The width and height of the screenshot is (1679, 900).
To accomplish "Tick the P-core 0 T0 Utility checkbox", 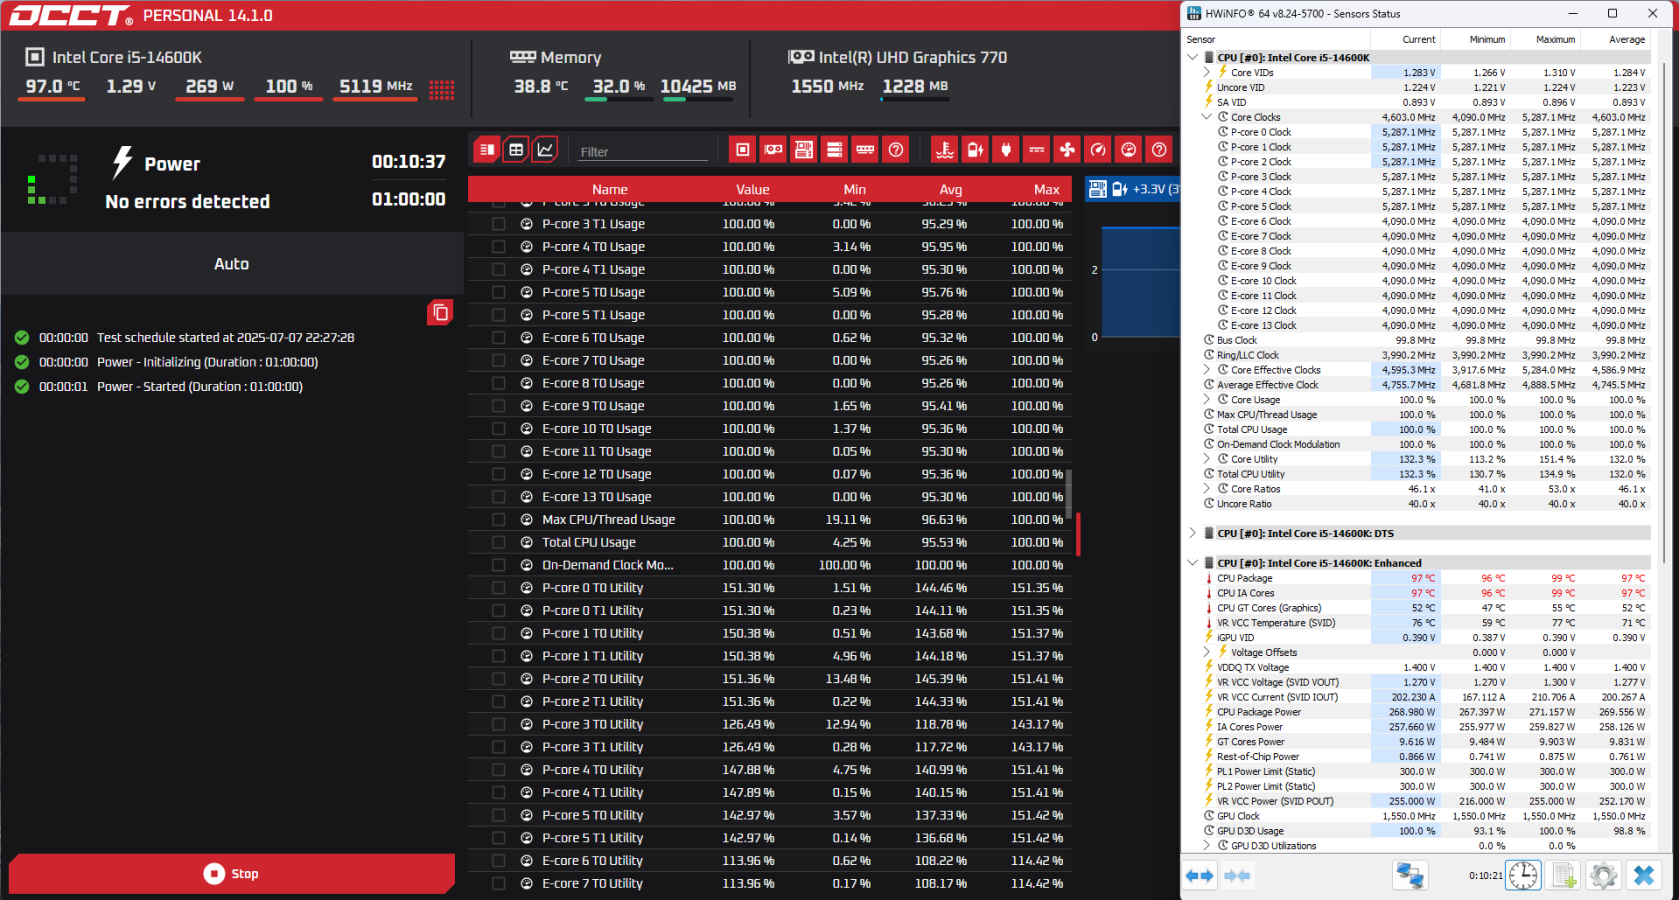I will [x=498, y=588].
